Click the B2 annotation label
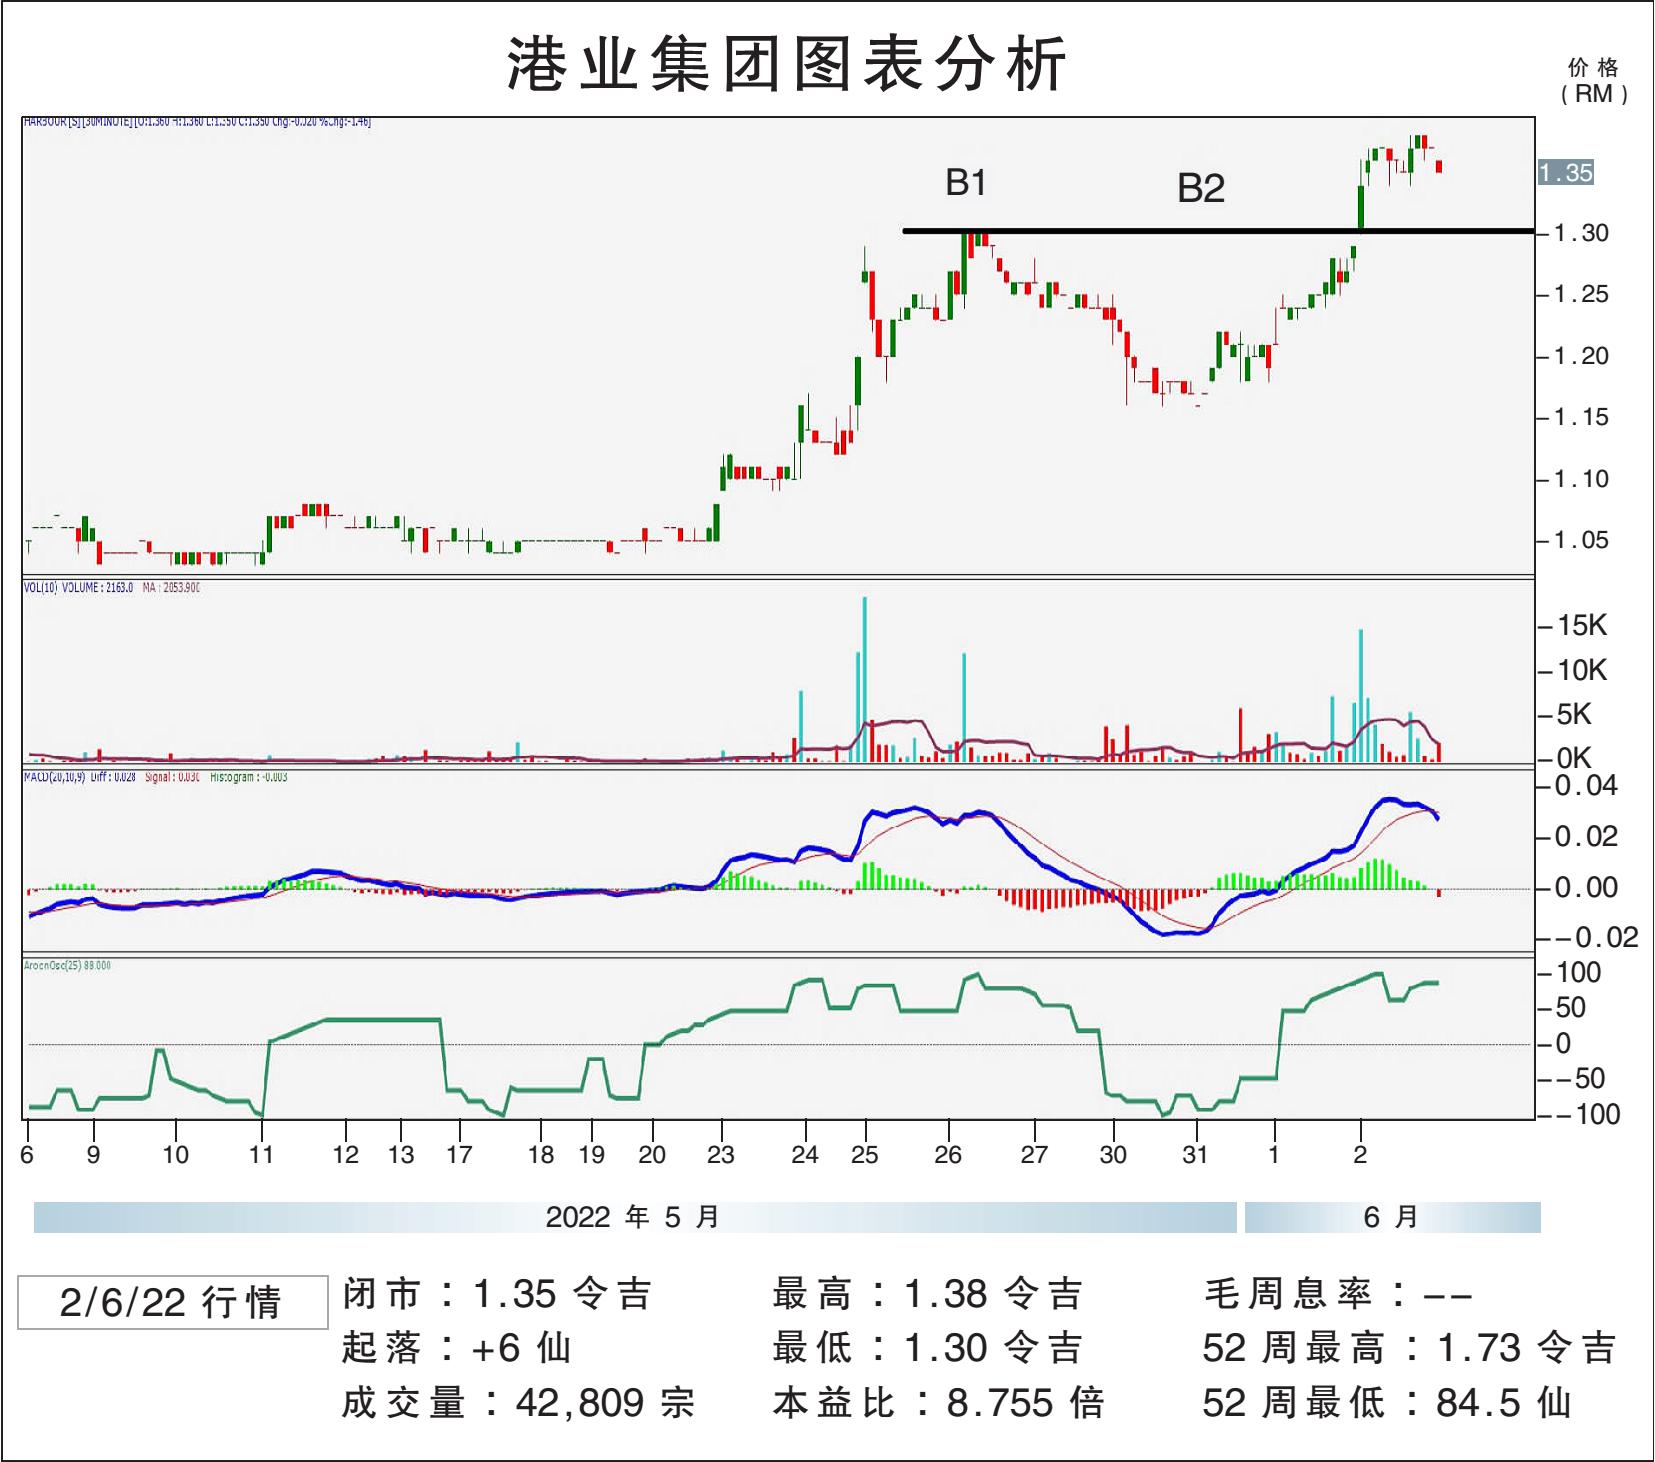This screenshot has width=1655, height=1462. (x=1200, y=189)
